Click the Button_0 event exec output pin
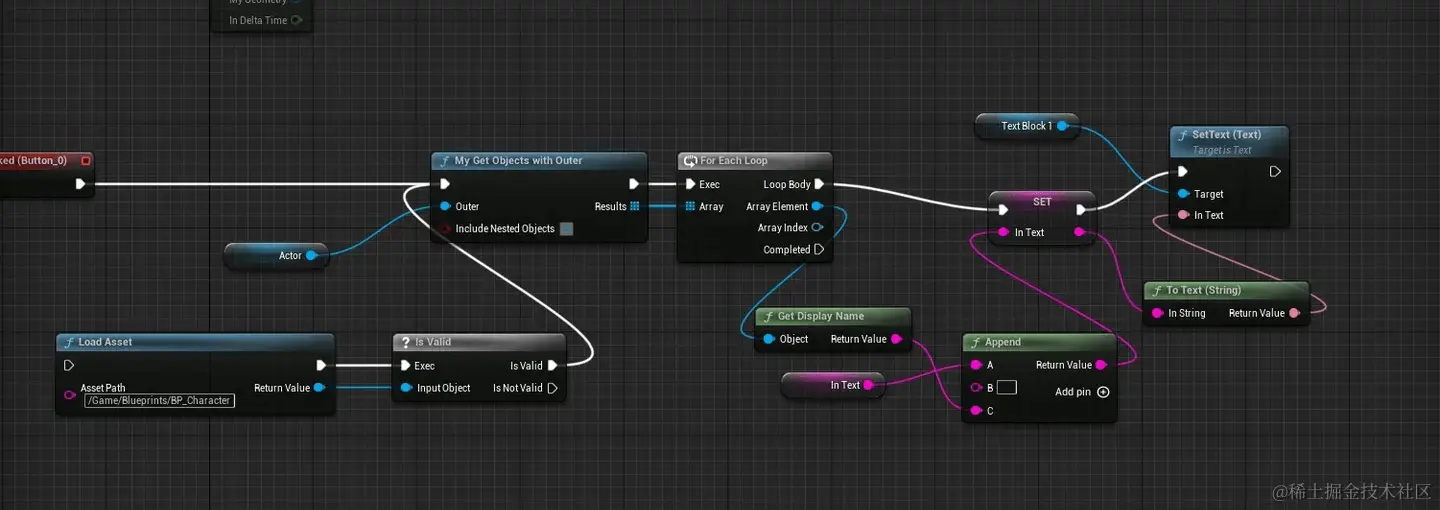Viewport: 1440px width, 510px height. pyautogui.click(x=81, y=184)
